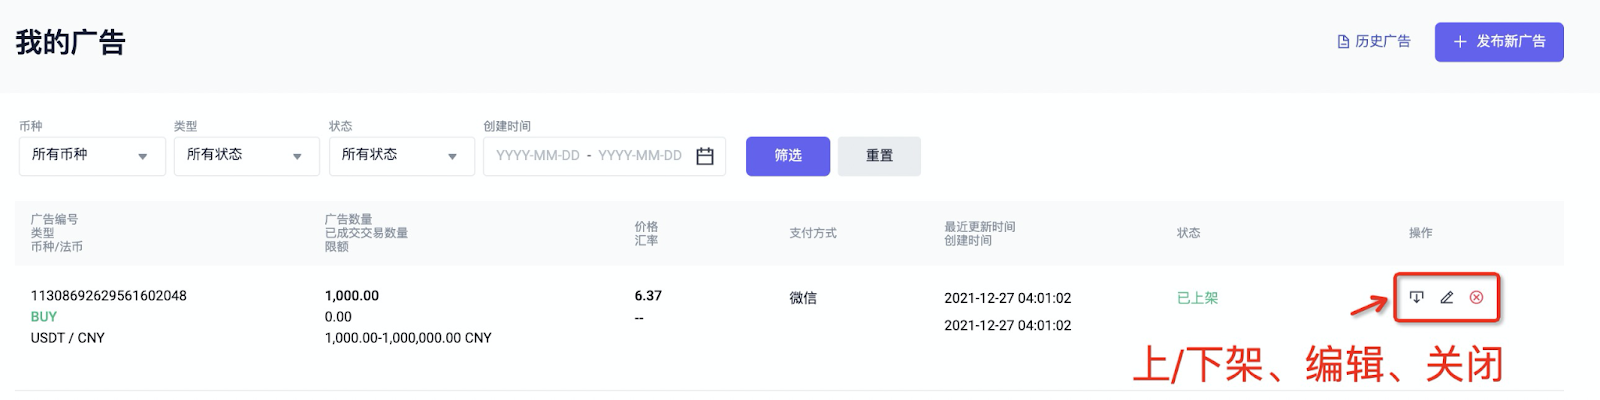Click the pencil edit ad icon
The image size is (1600, 400).
[1446, 297]
